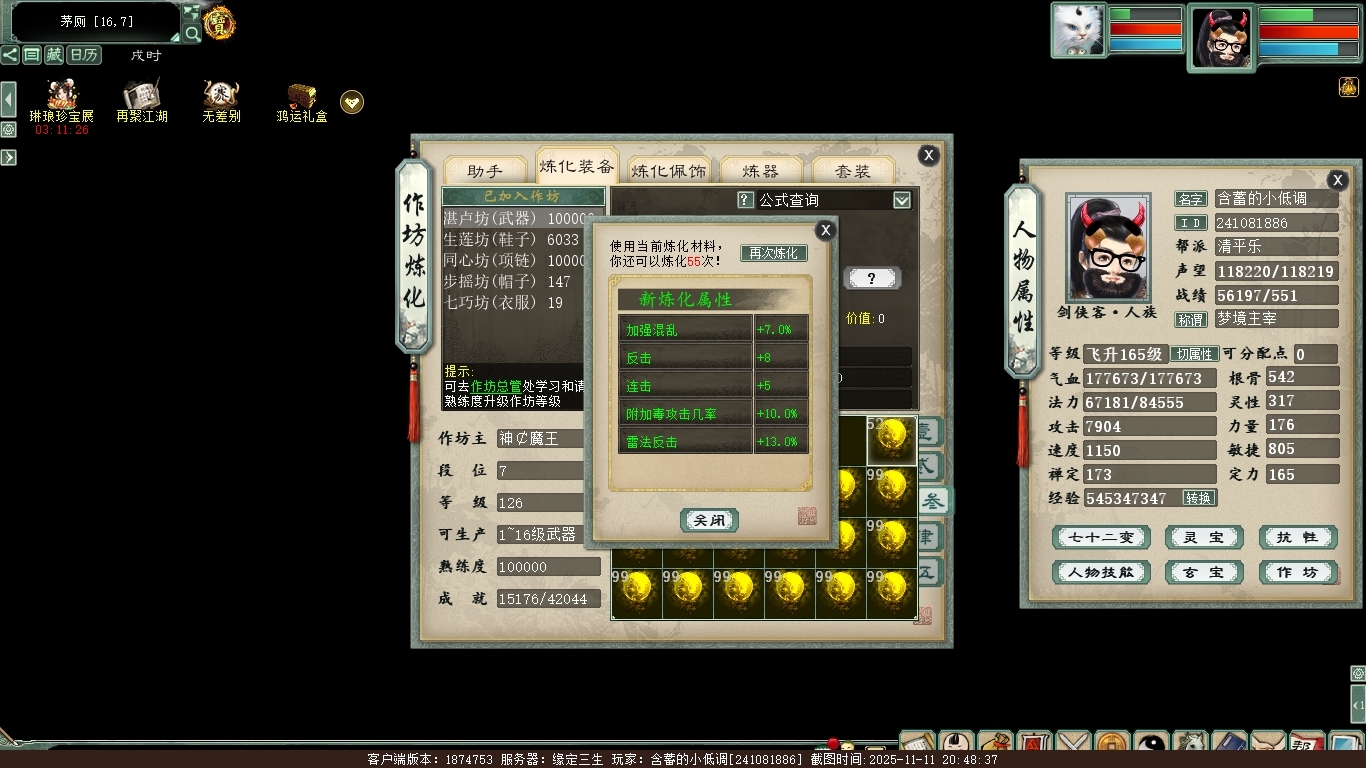Open the 公式查询 dropdown arrow
The height and width of the screenshot is (768, 1366).
click(x=902, y=200)
